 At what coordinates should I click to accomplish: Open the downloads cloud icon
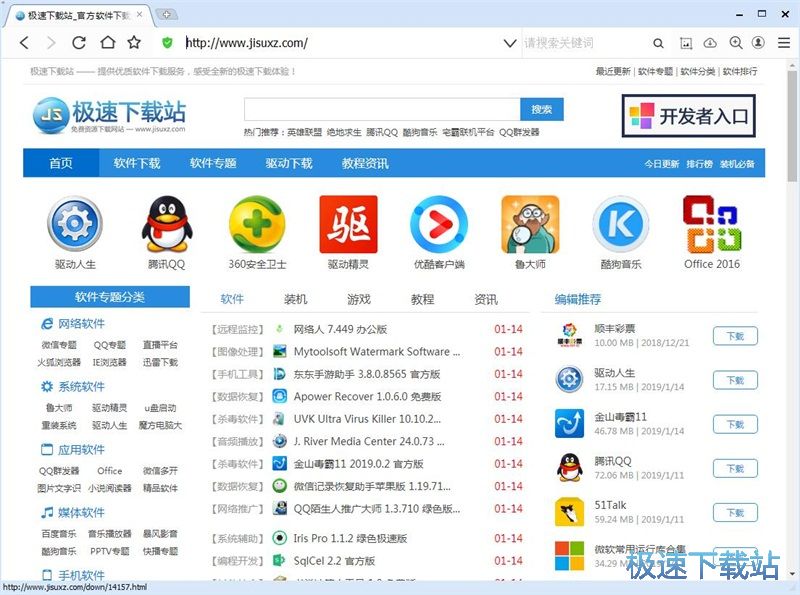tap(710, 43)
